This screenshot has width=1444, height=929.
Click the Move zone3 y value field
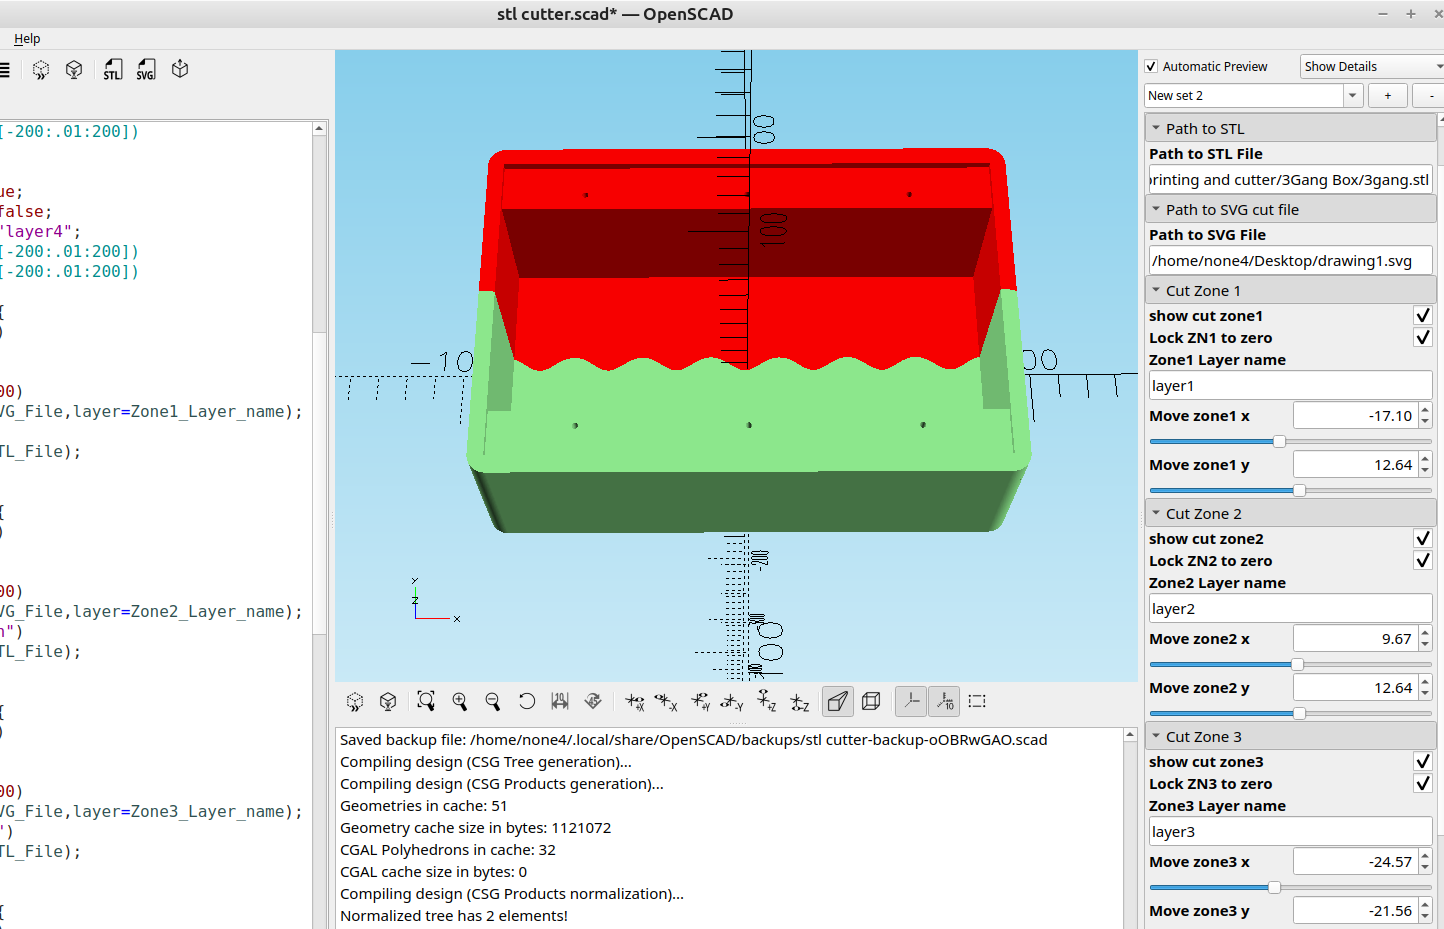click(x=1355, y=911)
